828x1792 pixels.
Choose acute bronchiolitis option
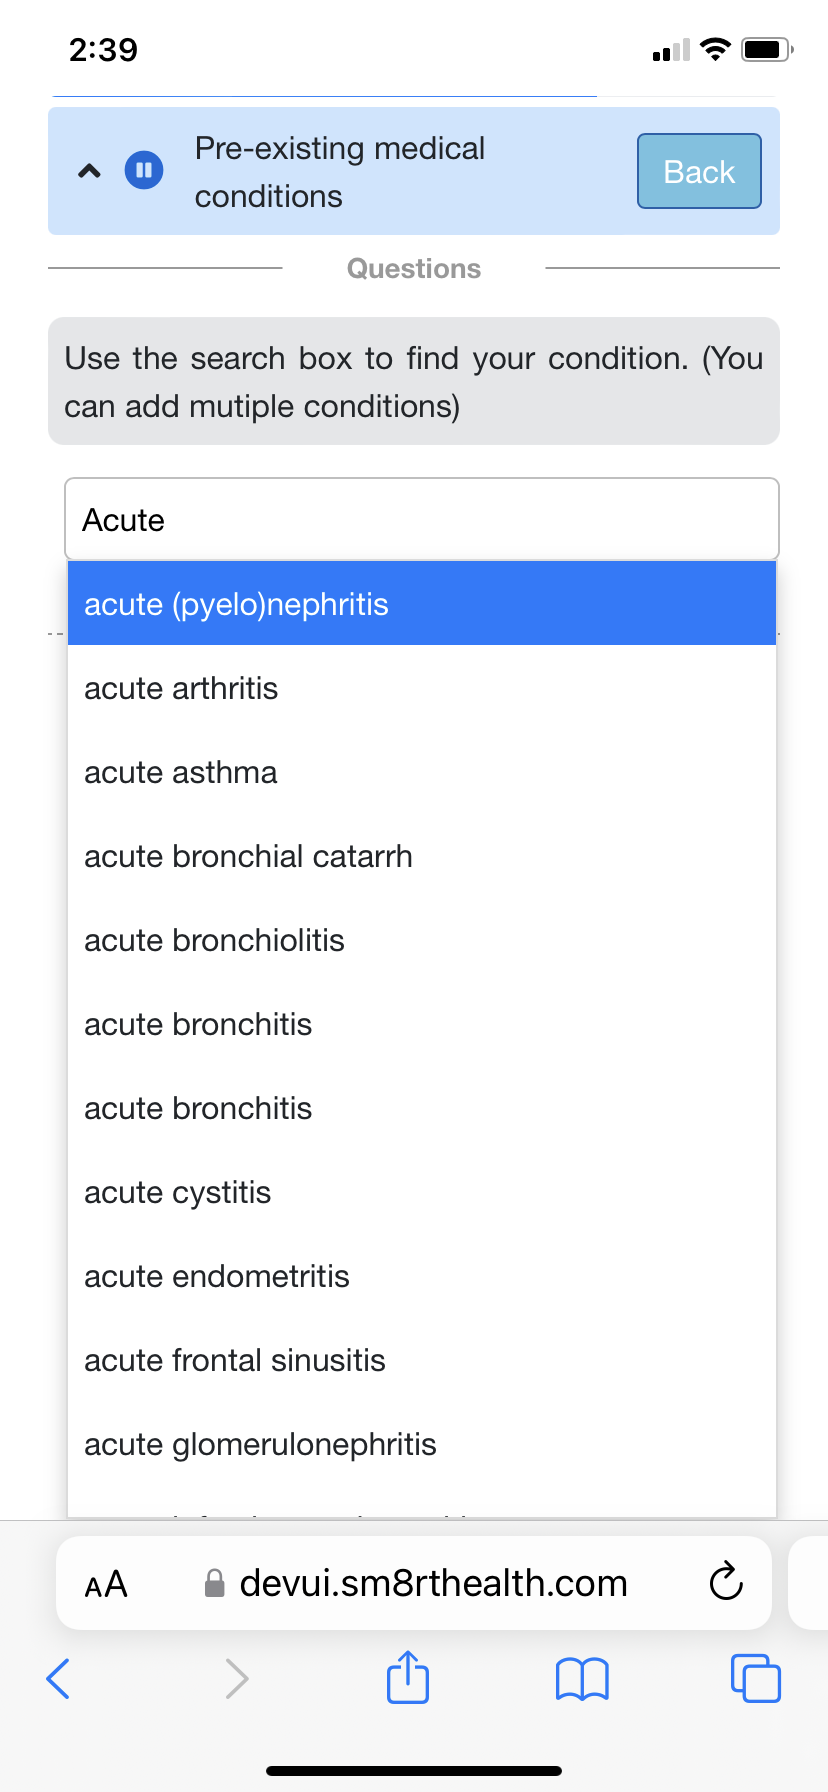tap(421, 940)
